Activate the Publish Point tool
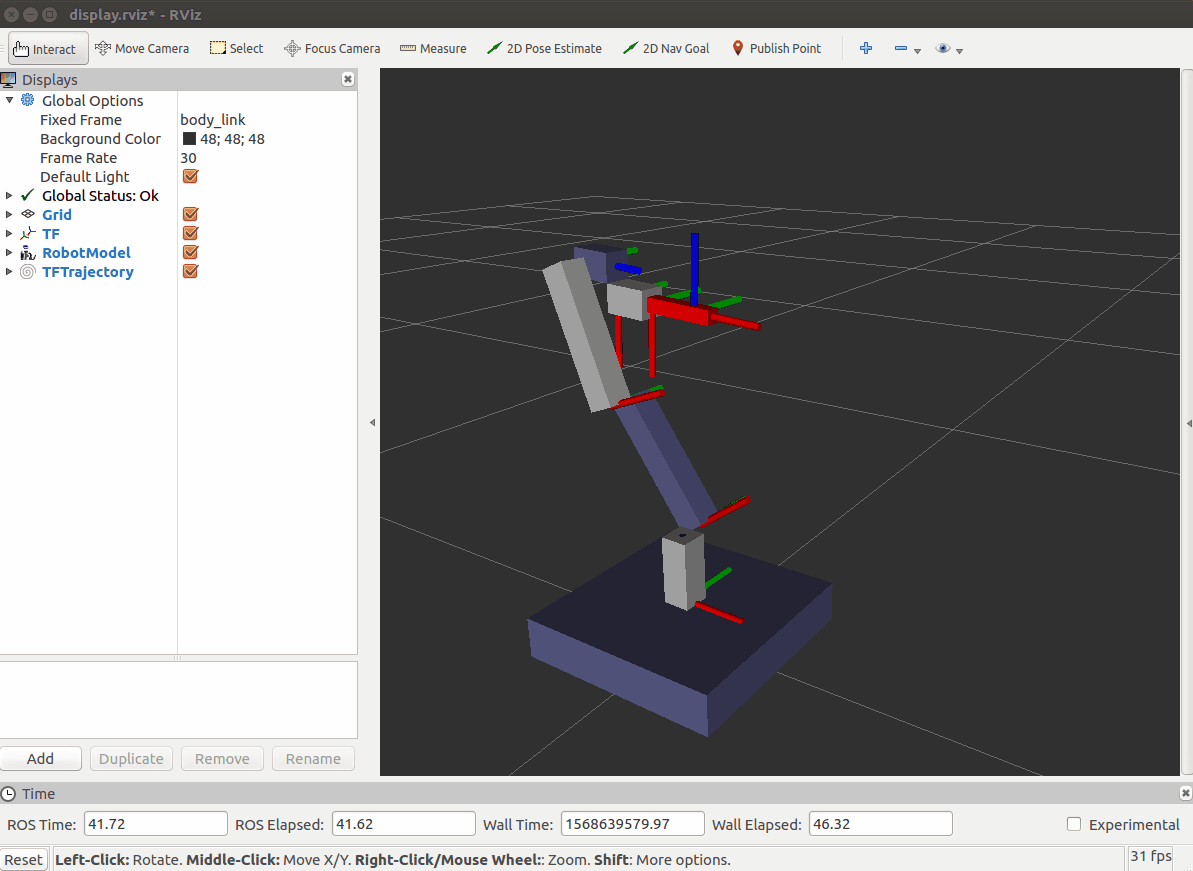Screen dimensions: 1193x871 coord(776,47)
